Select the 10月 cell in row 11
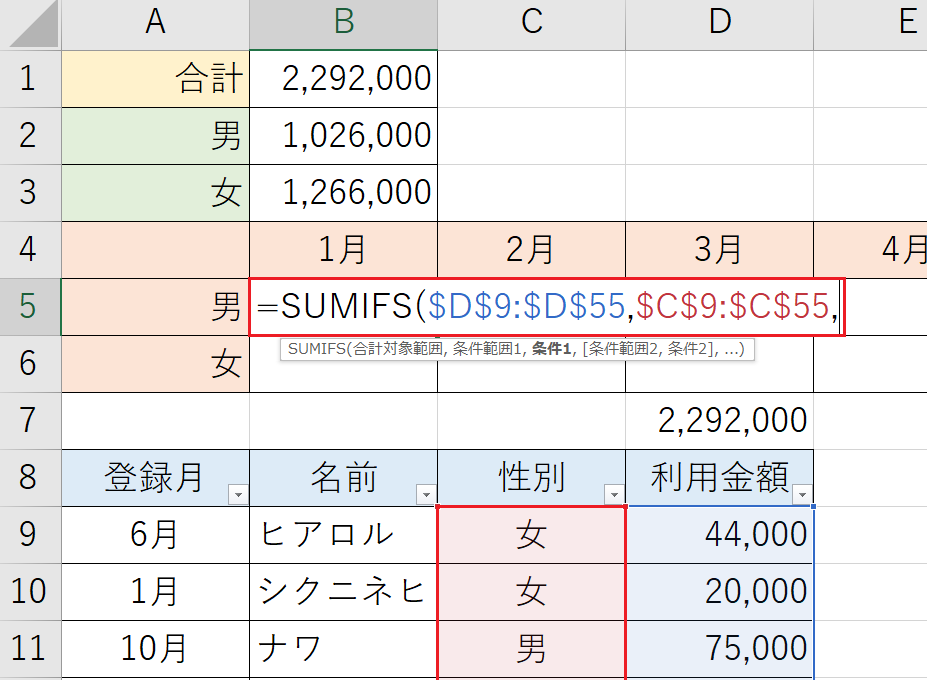This screenshot has height=680, width=927. pyautogui.click(x=155, y=648)
